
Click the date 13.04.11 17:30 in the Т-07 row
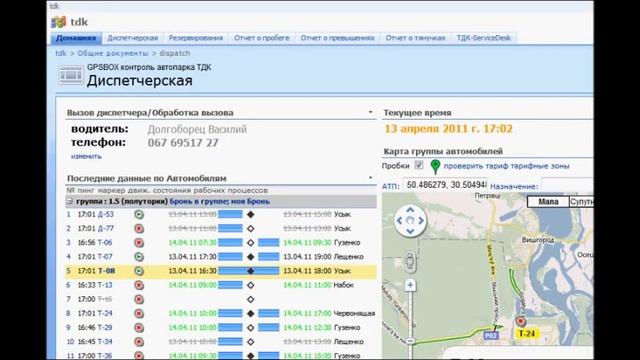click(x=192, y=257)
